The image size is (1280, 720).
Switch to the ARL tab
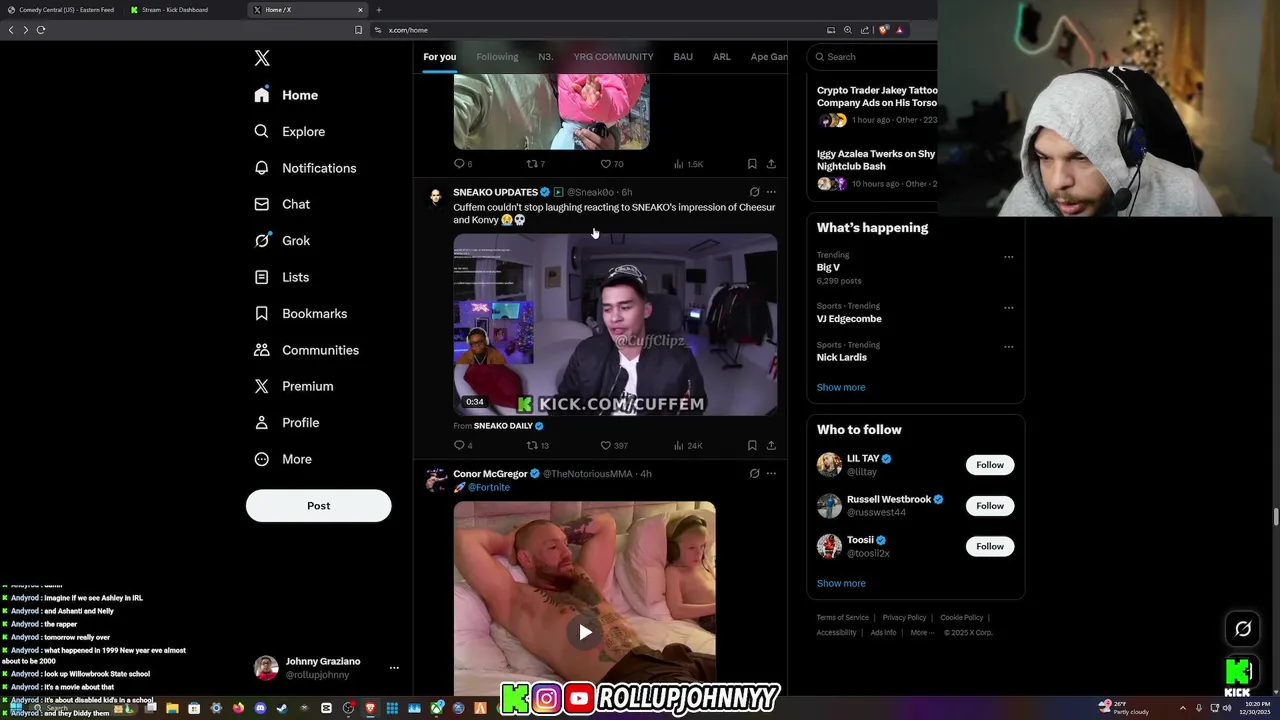[721, 57]
